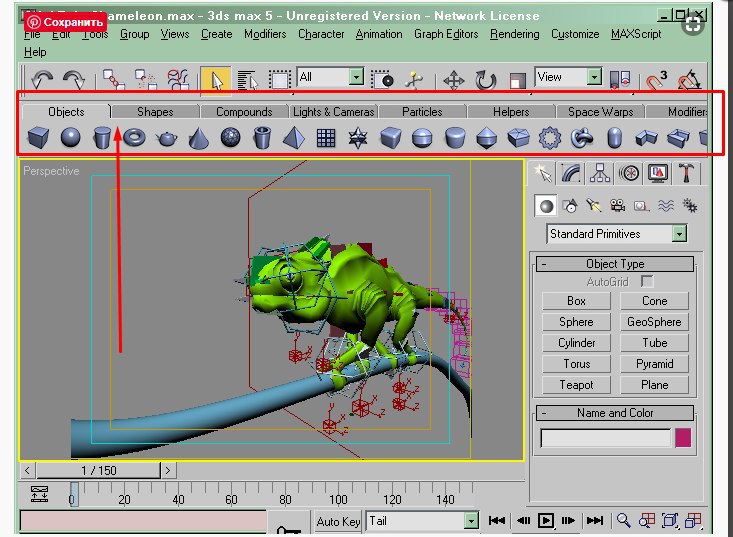Screen dimensions: 733x537
Task: Click the Torus primitive shelf icon
Action: pos(135,138)
